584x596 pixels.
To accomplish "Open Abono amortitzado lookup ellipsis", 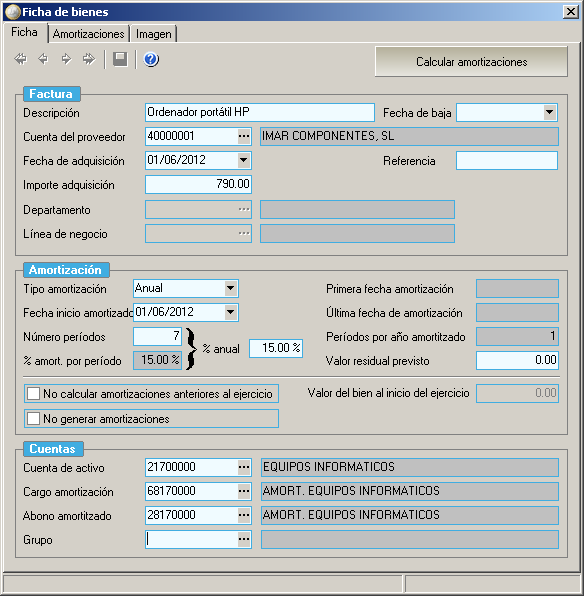I will coord(244,515).
